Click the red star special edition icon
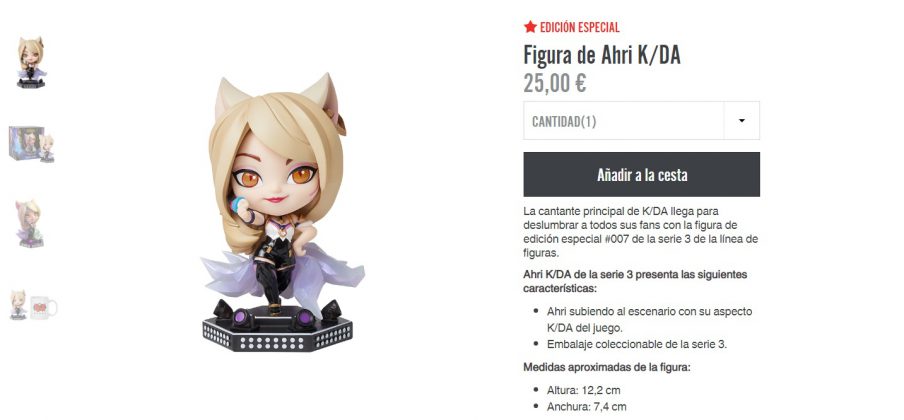The width and height of the screenshot is (904, 420). 530,27
